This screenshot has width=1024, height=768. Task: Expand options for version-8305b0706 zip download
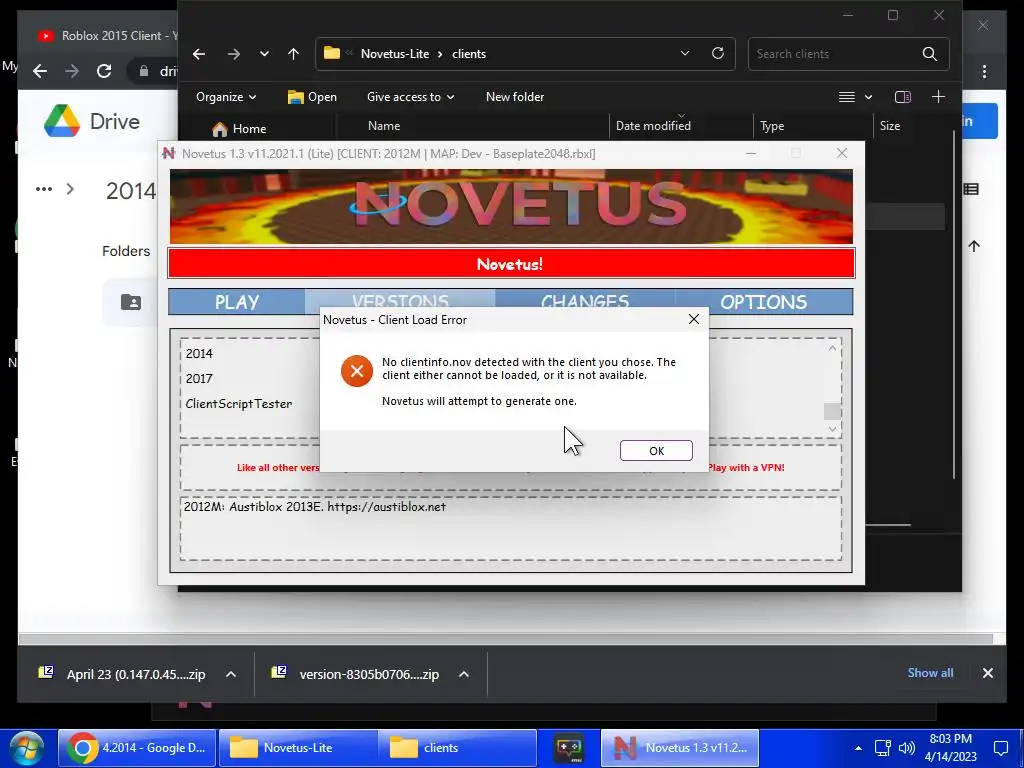coord(464,674)
